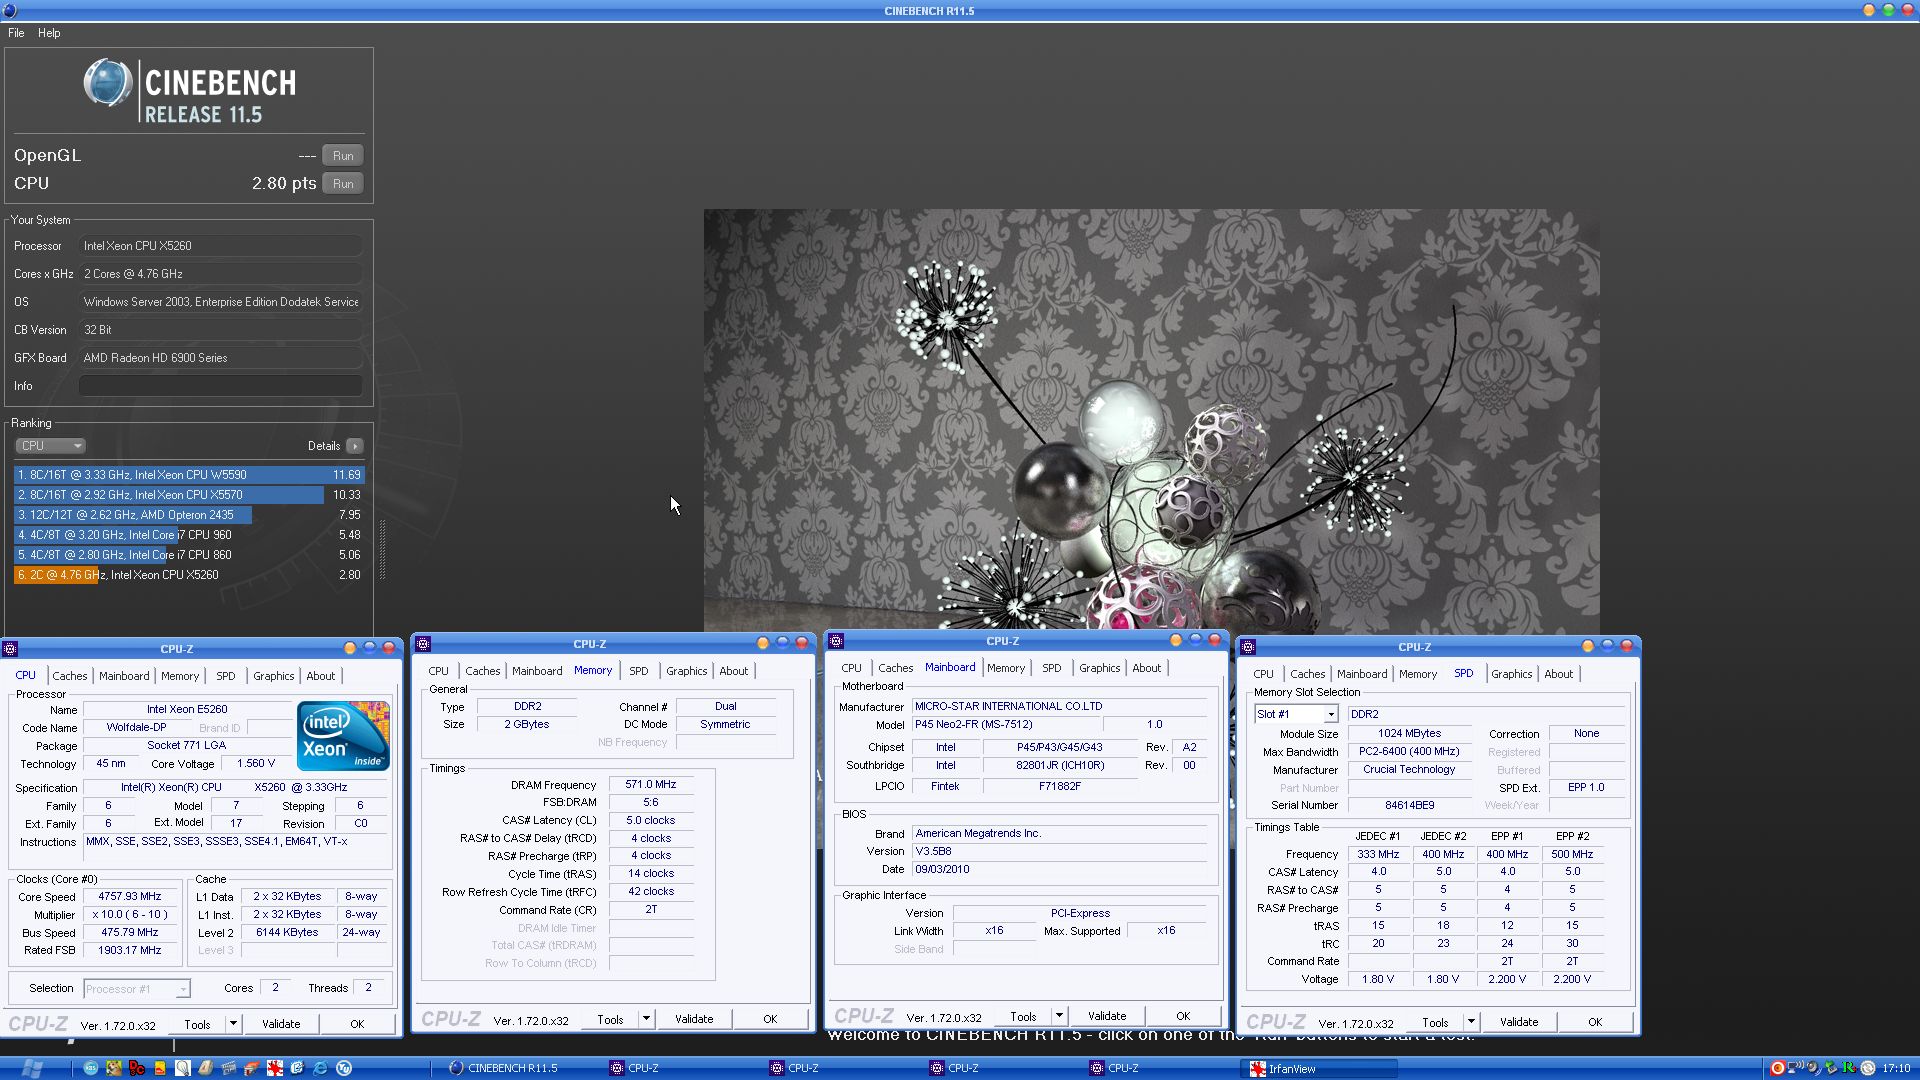Switch to IrfanView taskbar button

pyautogui.click(x=1320, y=1068)
